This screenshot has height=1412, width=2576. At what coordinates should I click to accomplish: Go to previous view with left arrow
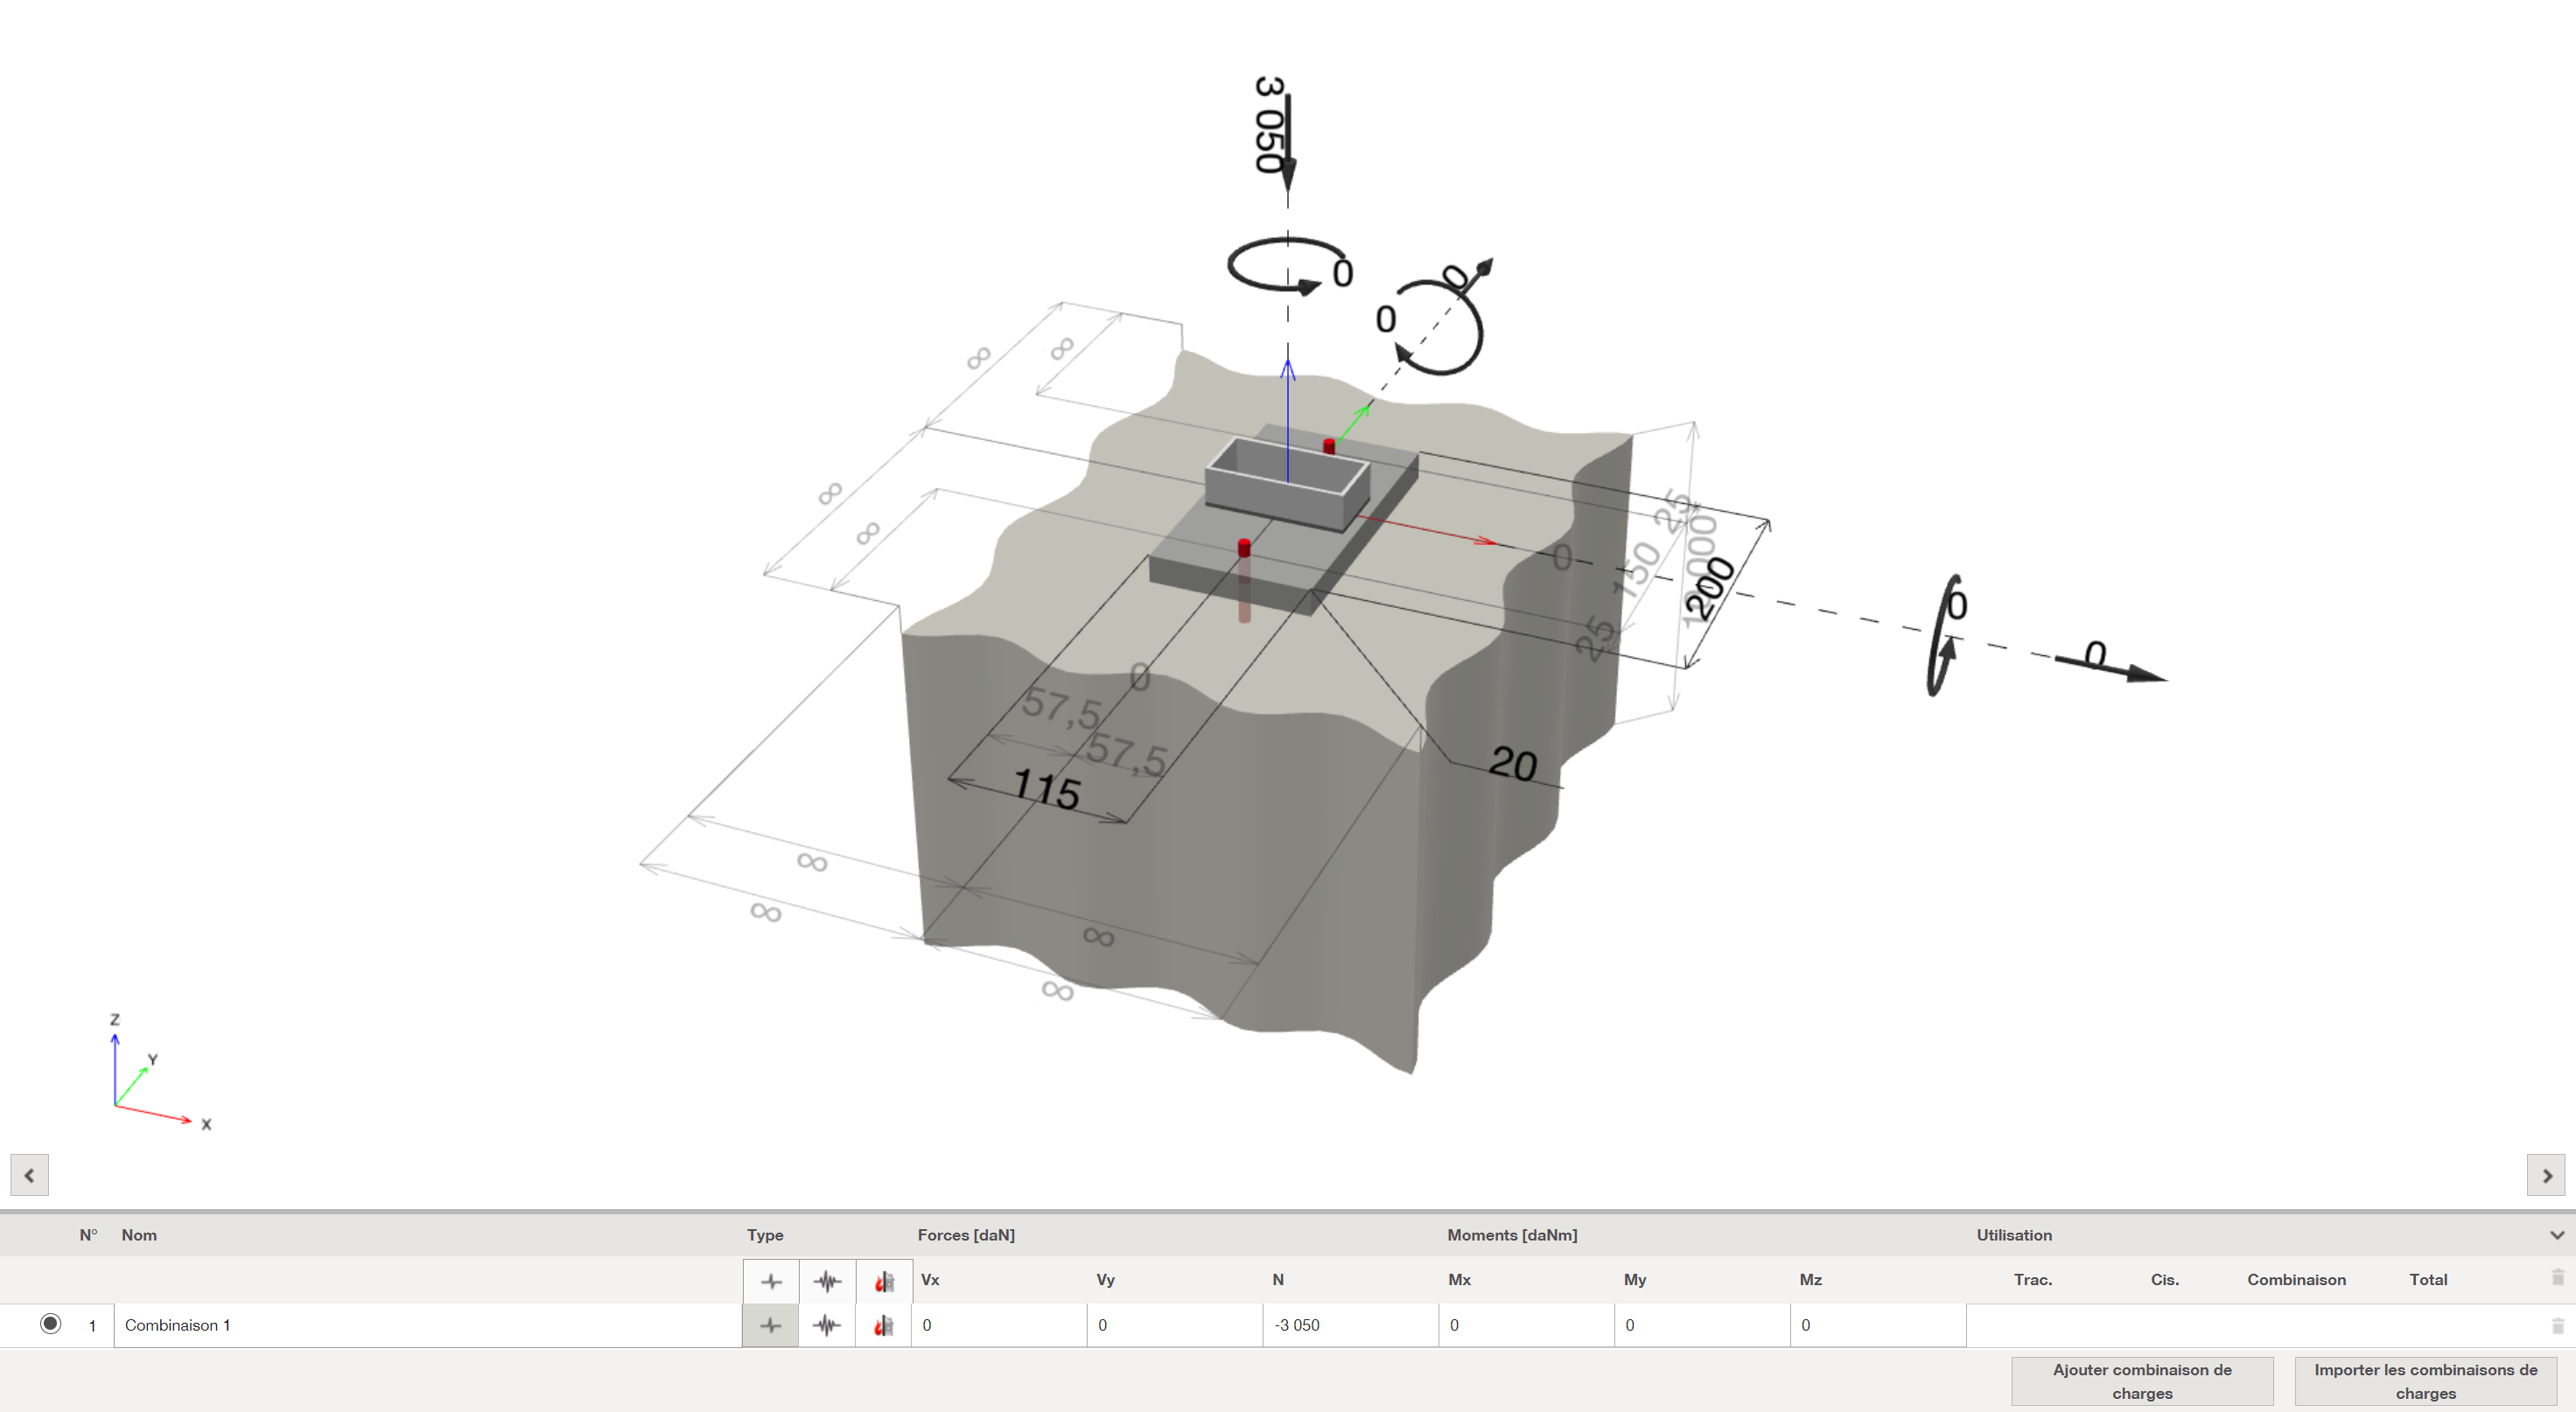pyautogui.click(x=30, y=1176)
